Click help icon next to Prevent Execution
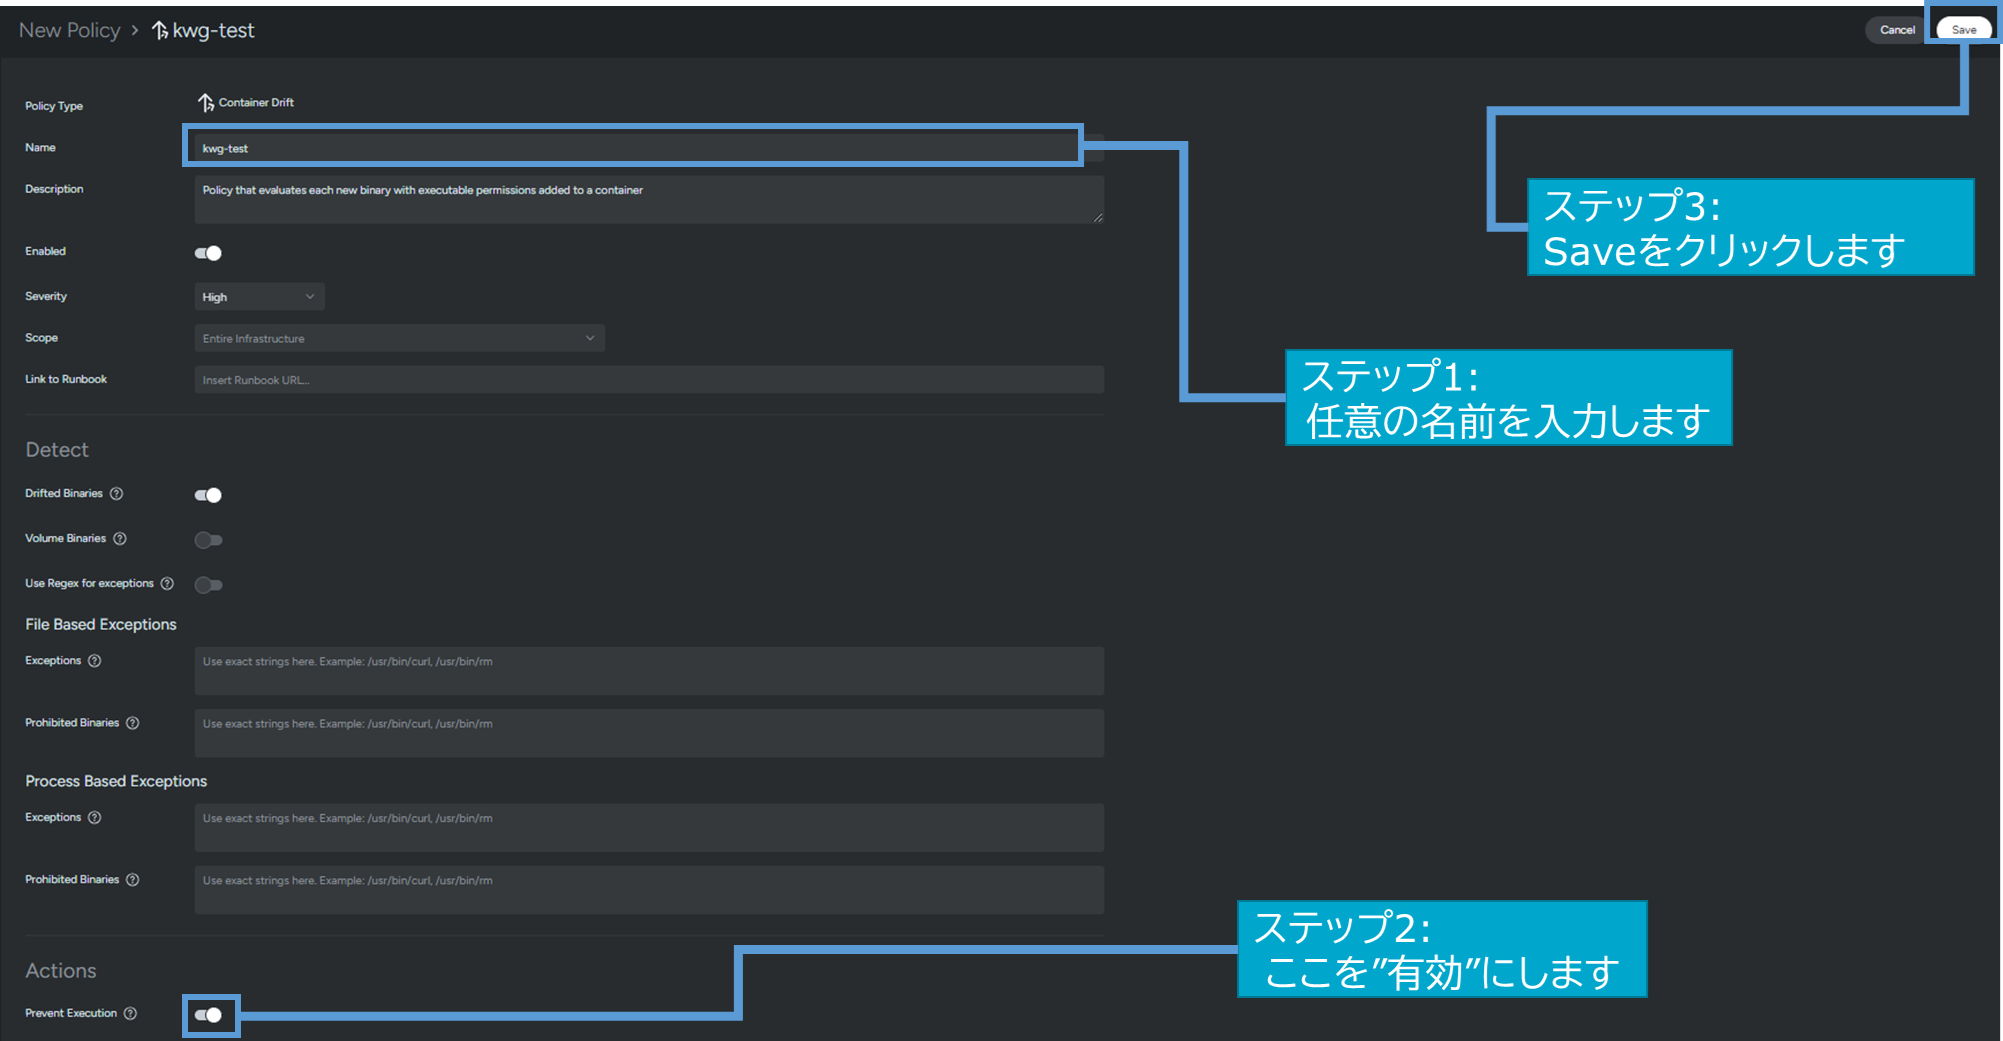 point(130,1014)
